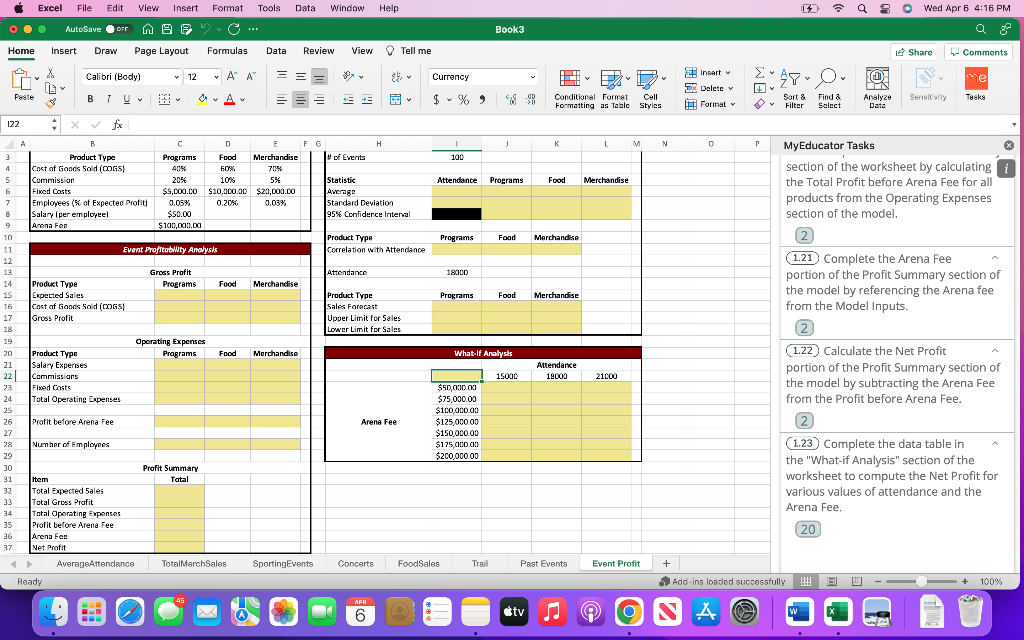1024x640 pixels.
Task: Open the Data menu in the menu bar
Action: [x=305, y=8]
